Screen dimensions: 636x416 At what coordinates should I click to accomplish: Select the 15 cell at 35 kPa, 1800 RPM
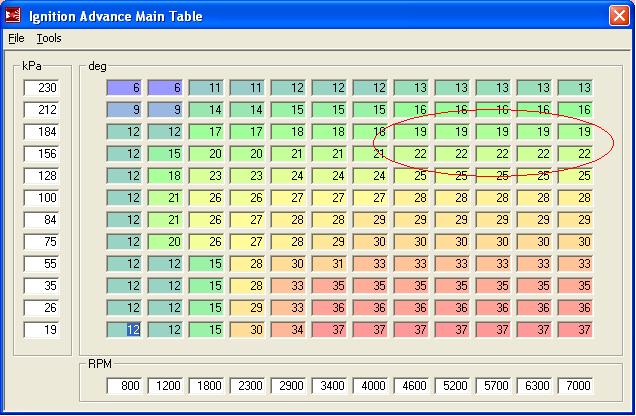pyautogui.click(x=206, y=285)
